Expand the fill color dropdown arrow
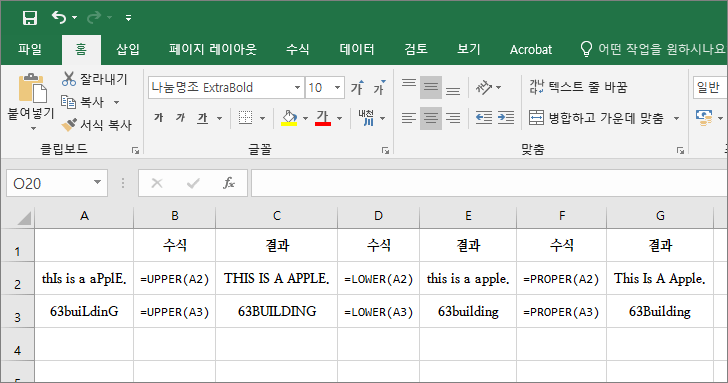Viewport: 728px width, 383px height. 305,118
